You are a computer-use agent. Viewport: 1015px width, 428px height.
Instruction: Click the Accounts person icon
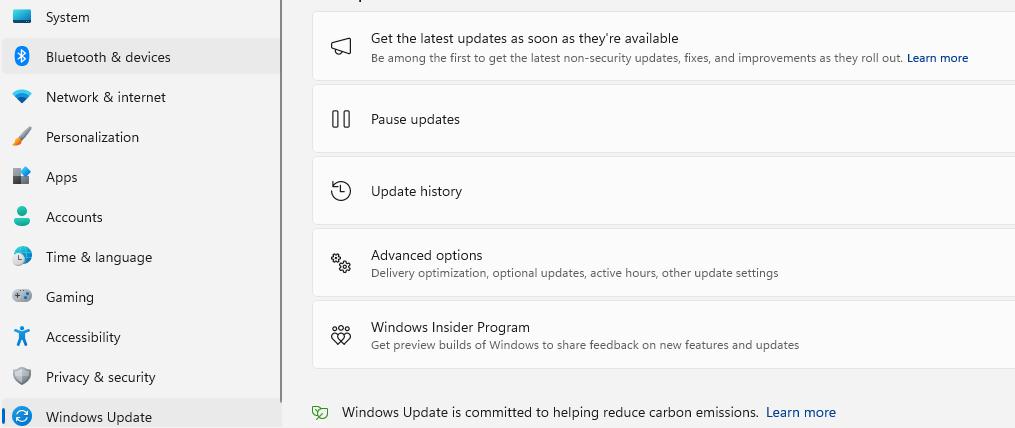coord(22,217)
